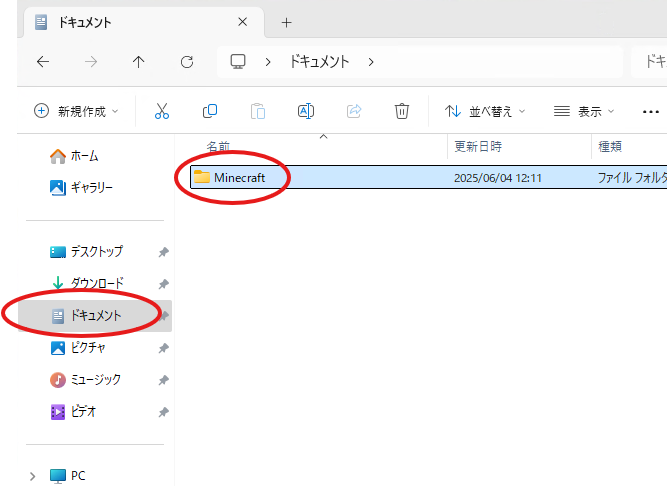Click the search box at right of address bar
The height and width of the screenshot is (486, 667).
[649, 62]
